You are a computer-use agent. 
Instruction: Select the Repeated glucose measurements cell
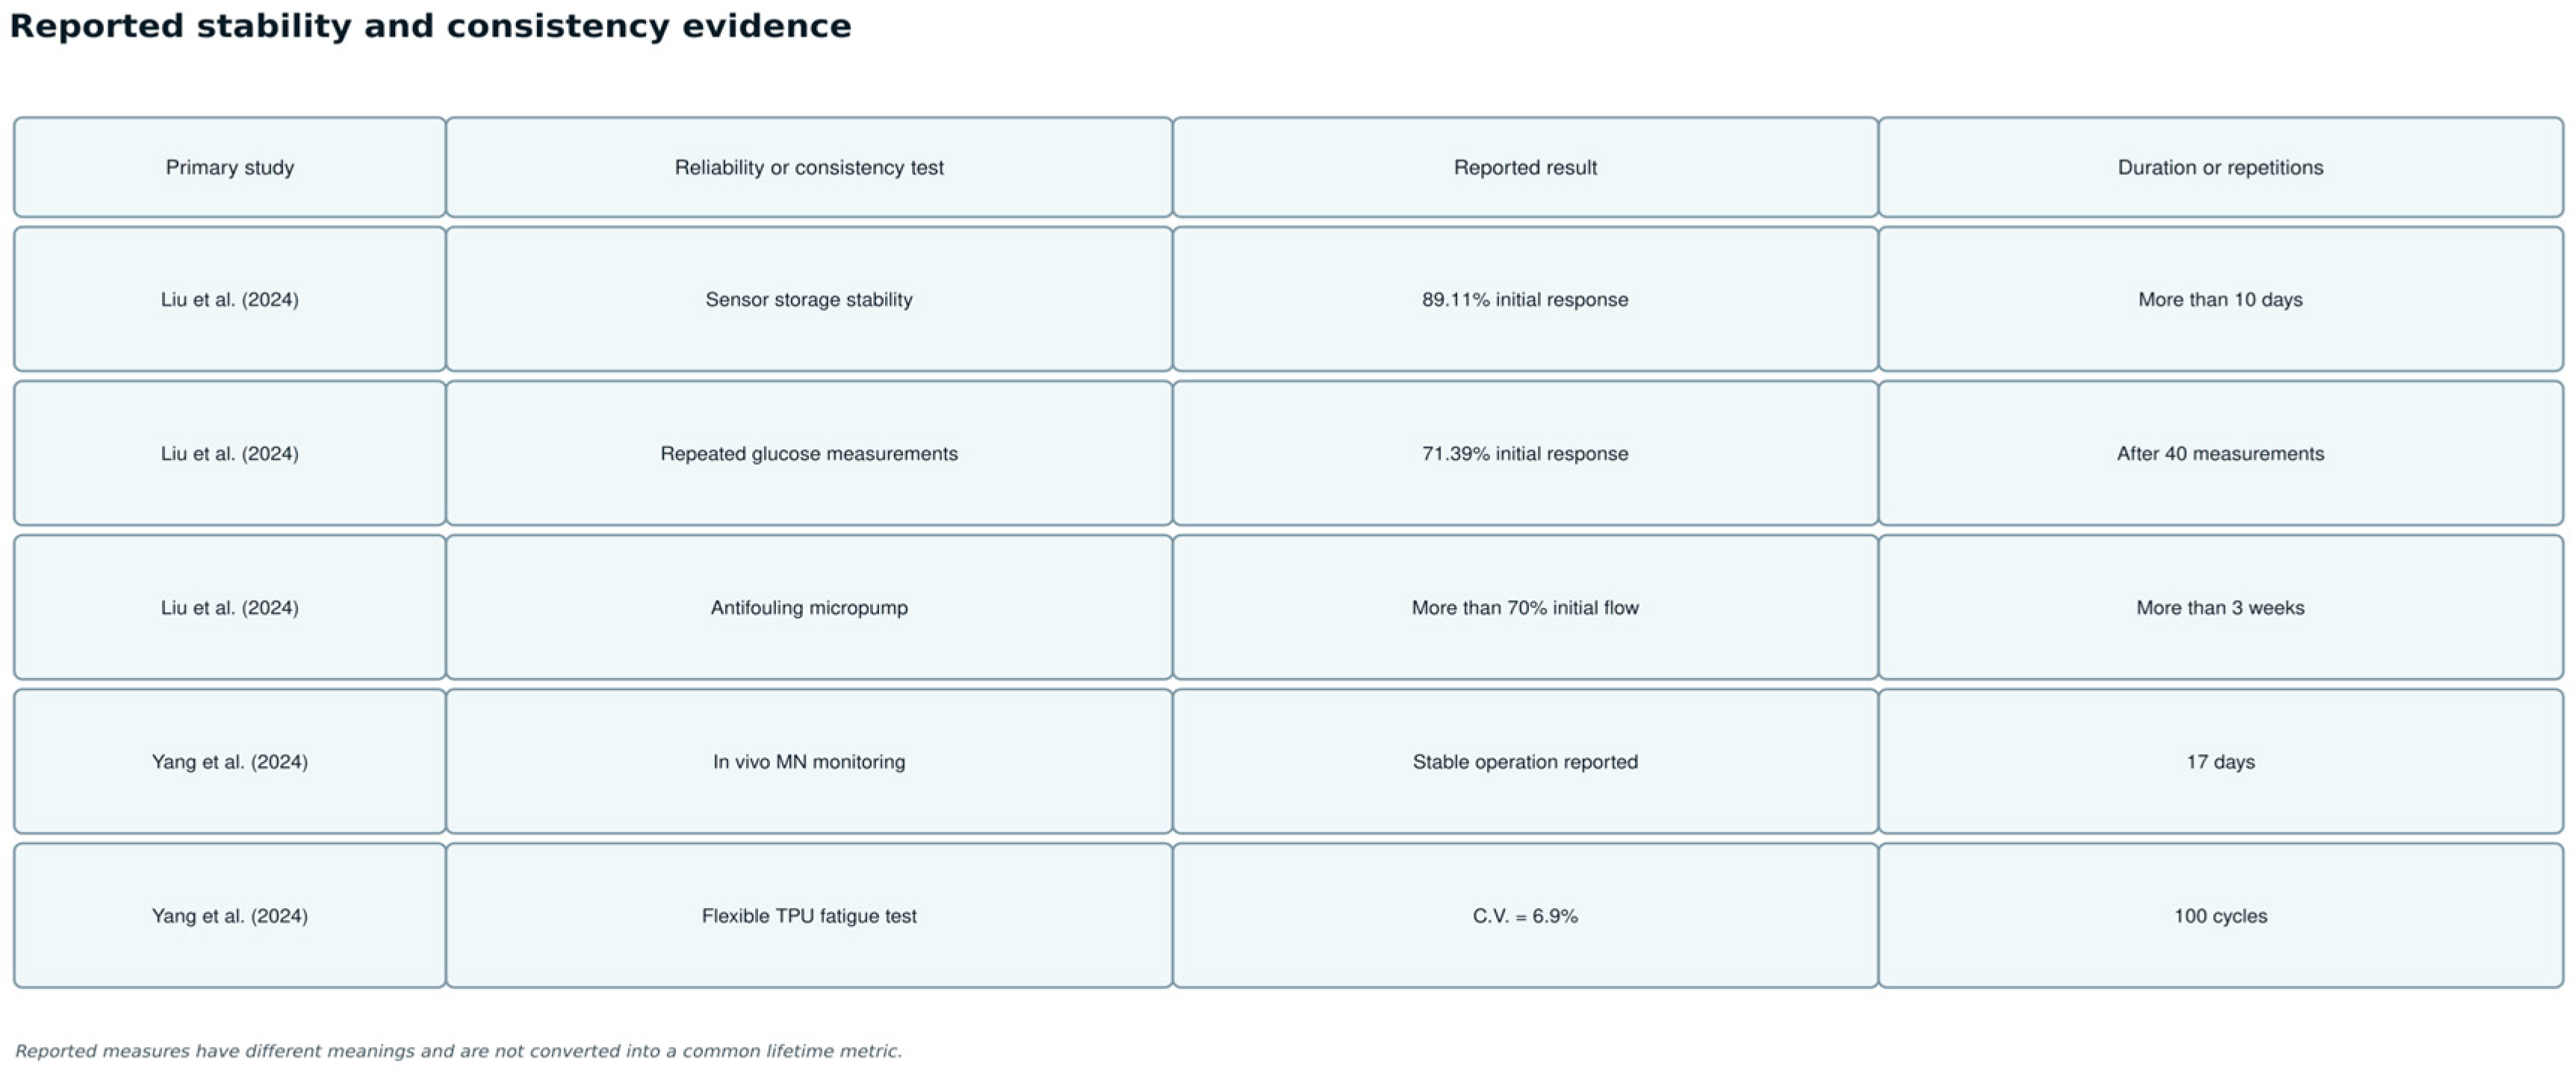point(808,453)
